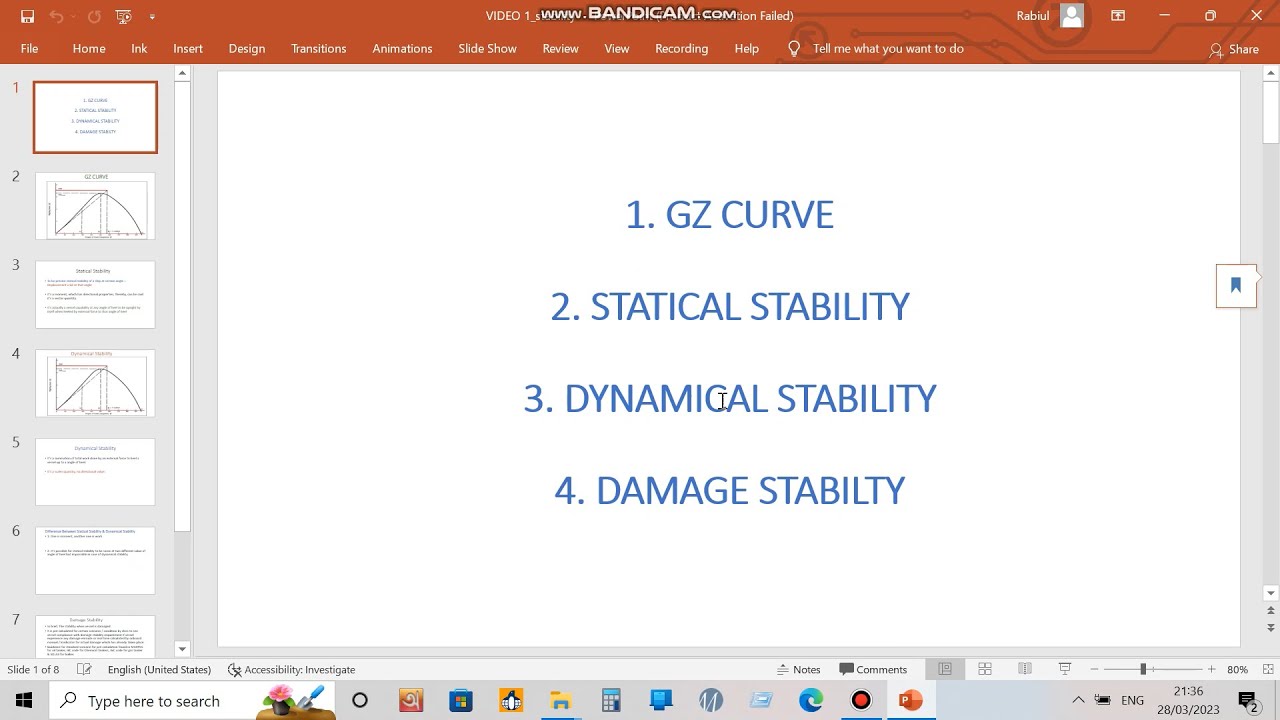The image size is (1280, 720).
Task: Open the File menu
Action: tap(29, 48)
